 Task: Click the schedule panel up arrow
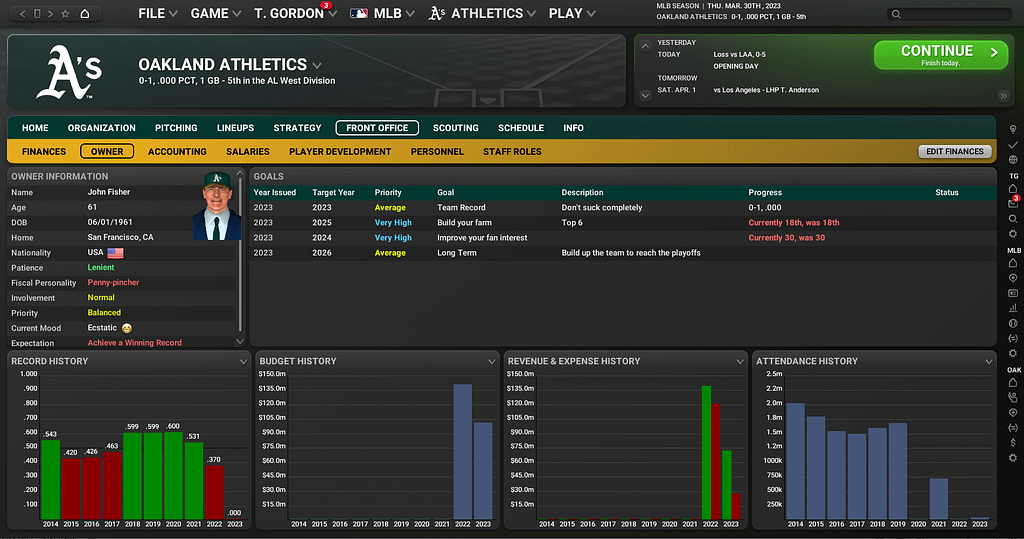[x=645, y=46]
